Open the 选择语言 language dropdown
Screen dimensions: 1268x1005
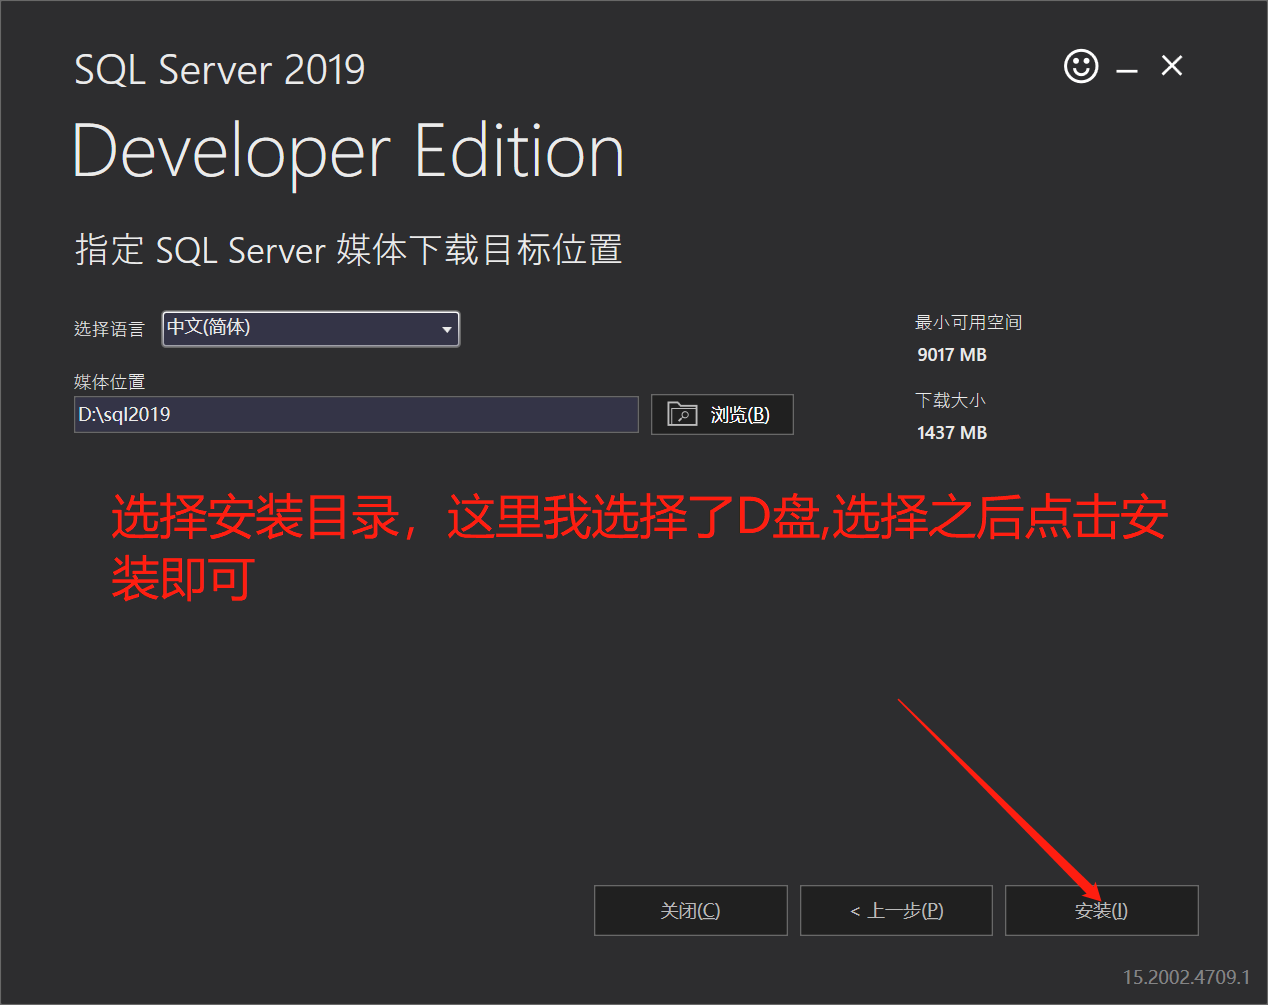(x=311, y=329)
